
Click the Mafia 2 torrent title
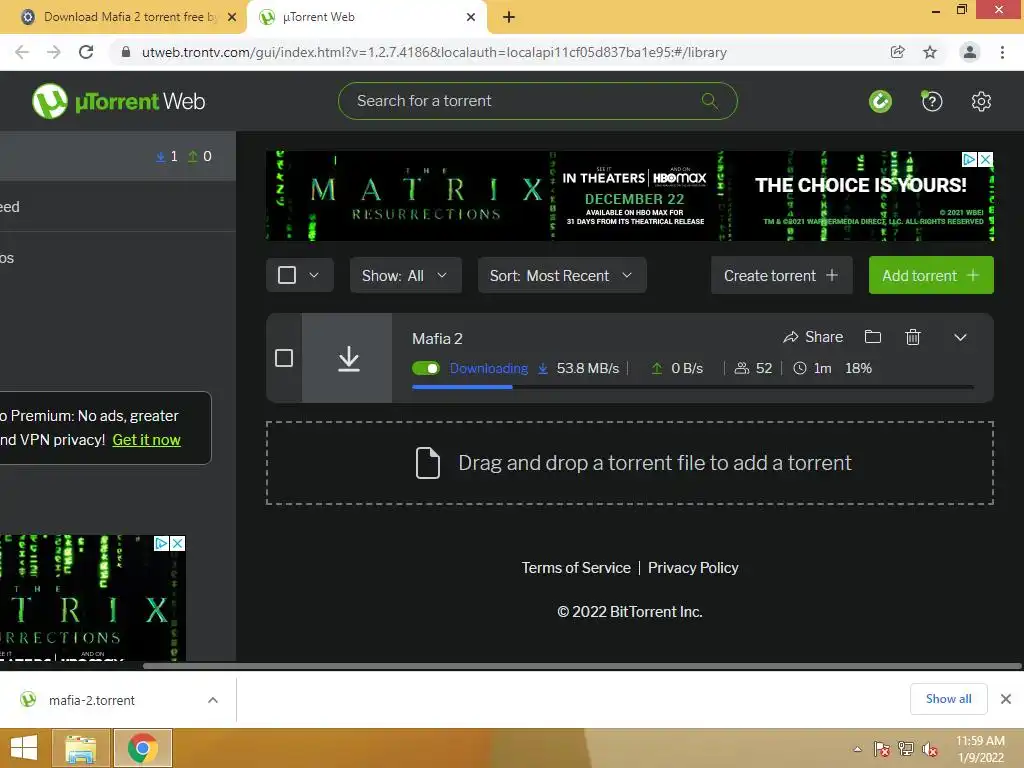point(437,338)
